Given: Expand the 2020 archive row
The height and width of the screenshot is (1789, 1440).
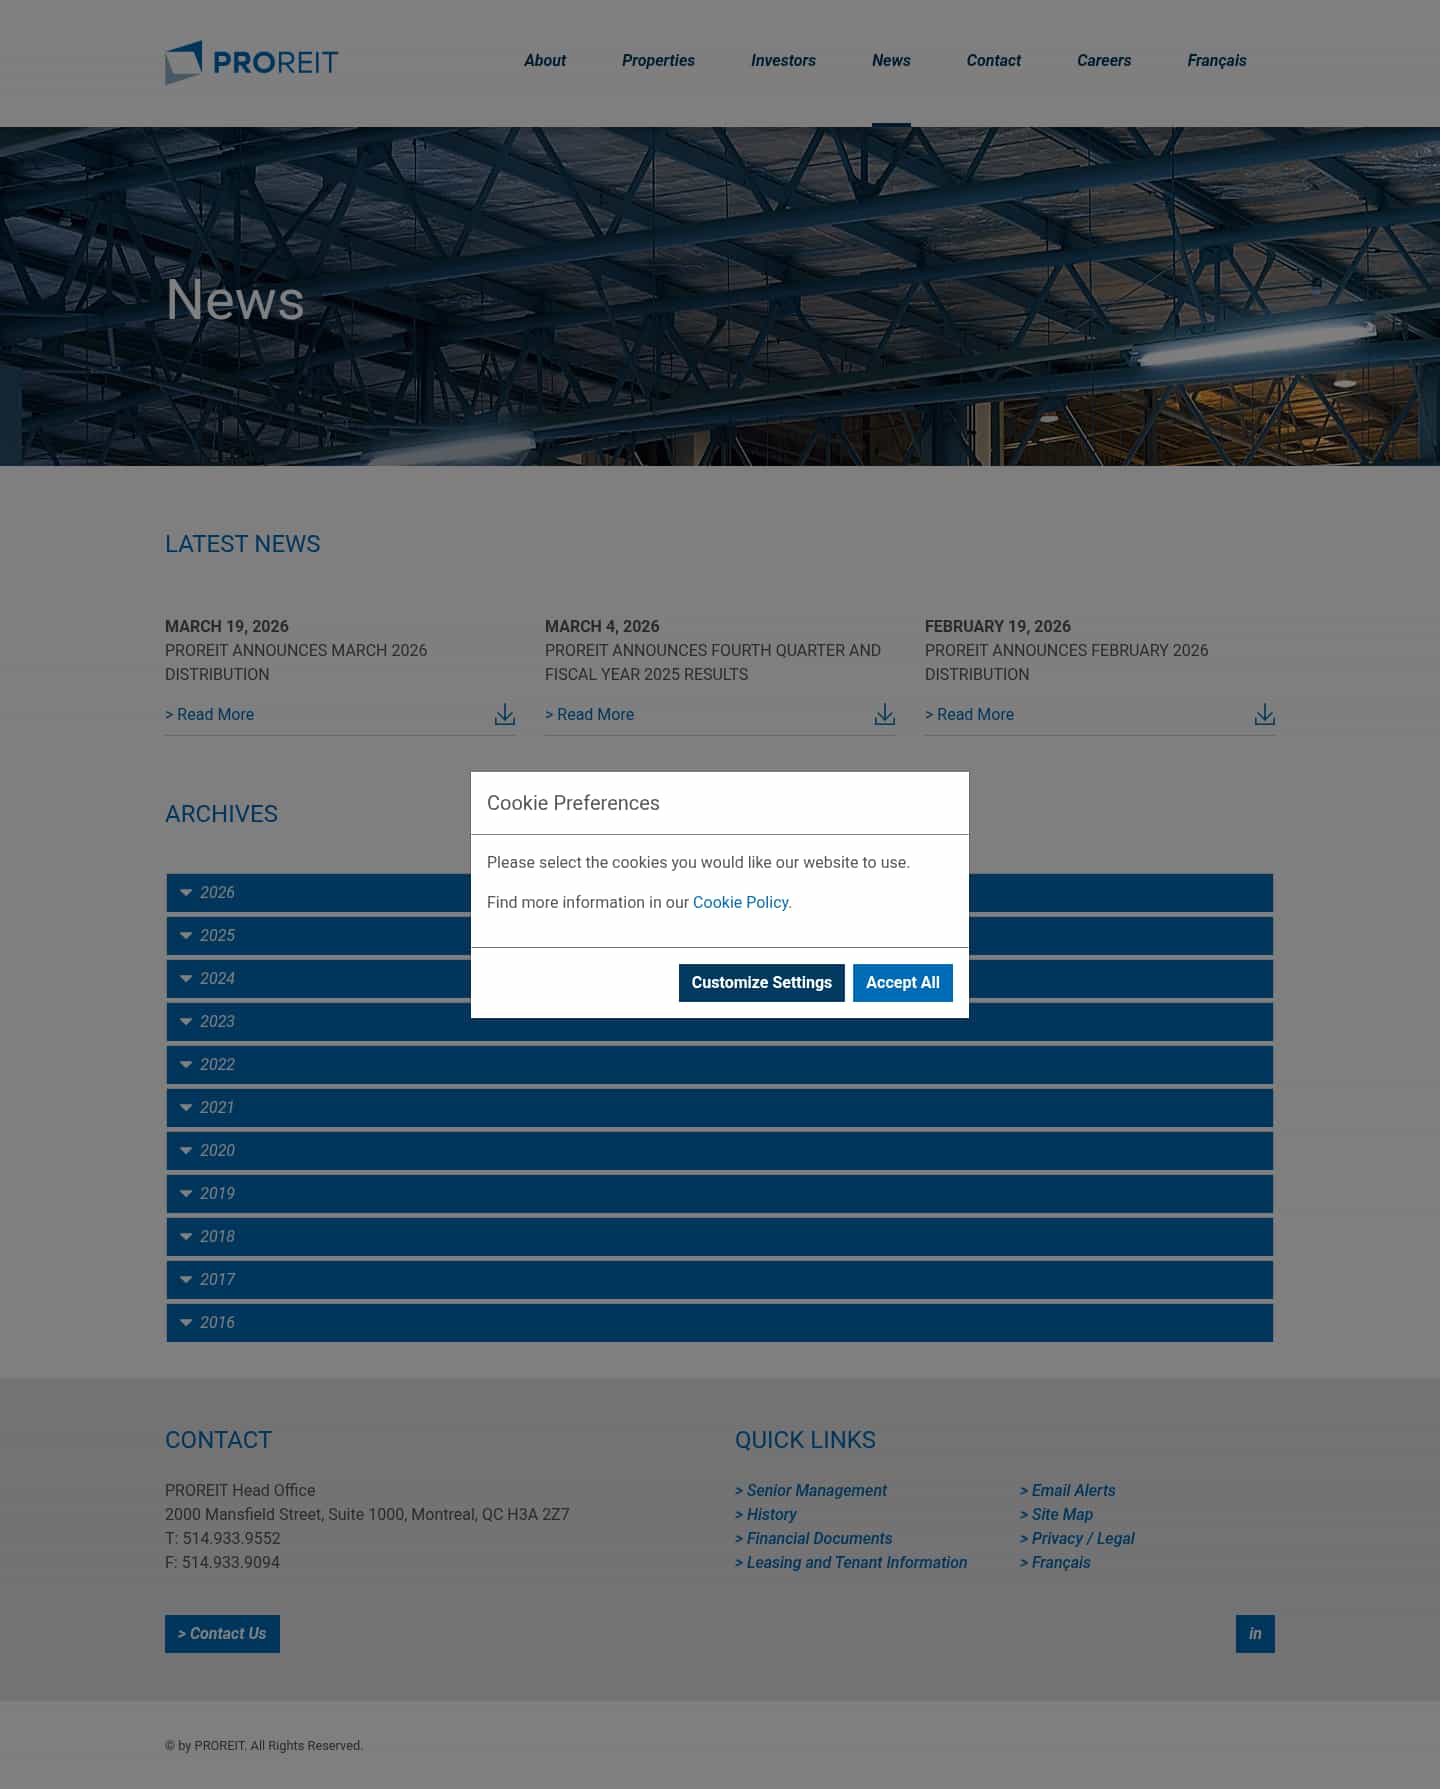Looking at the screenshot, I should click(720, 1151).
